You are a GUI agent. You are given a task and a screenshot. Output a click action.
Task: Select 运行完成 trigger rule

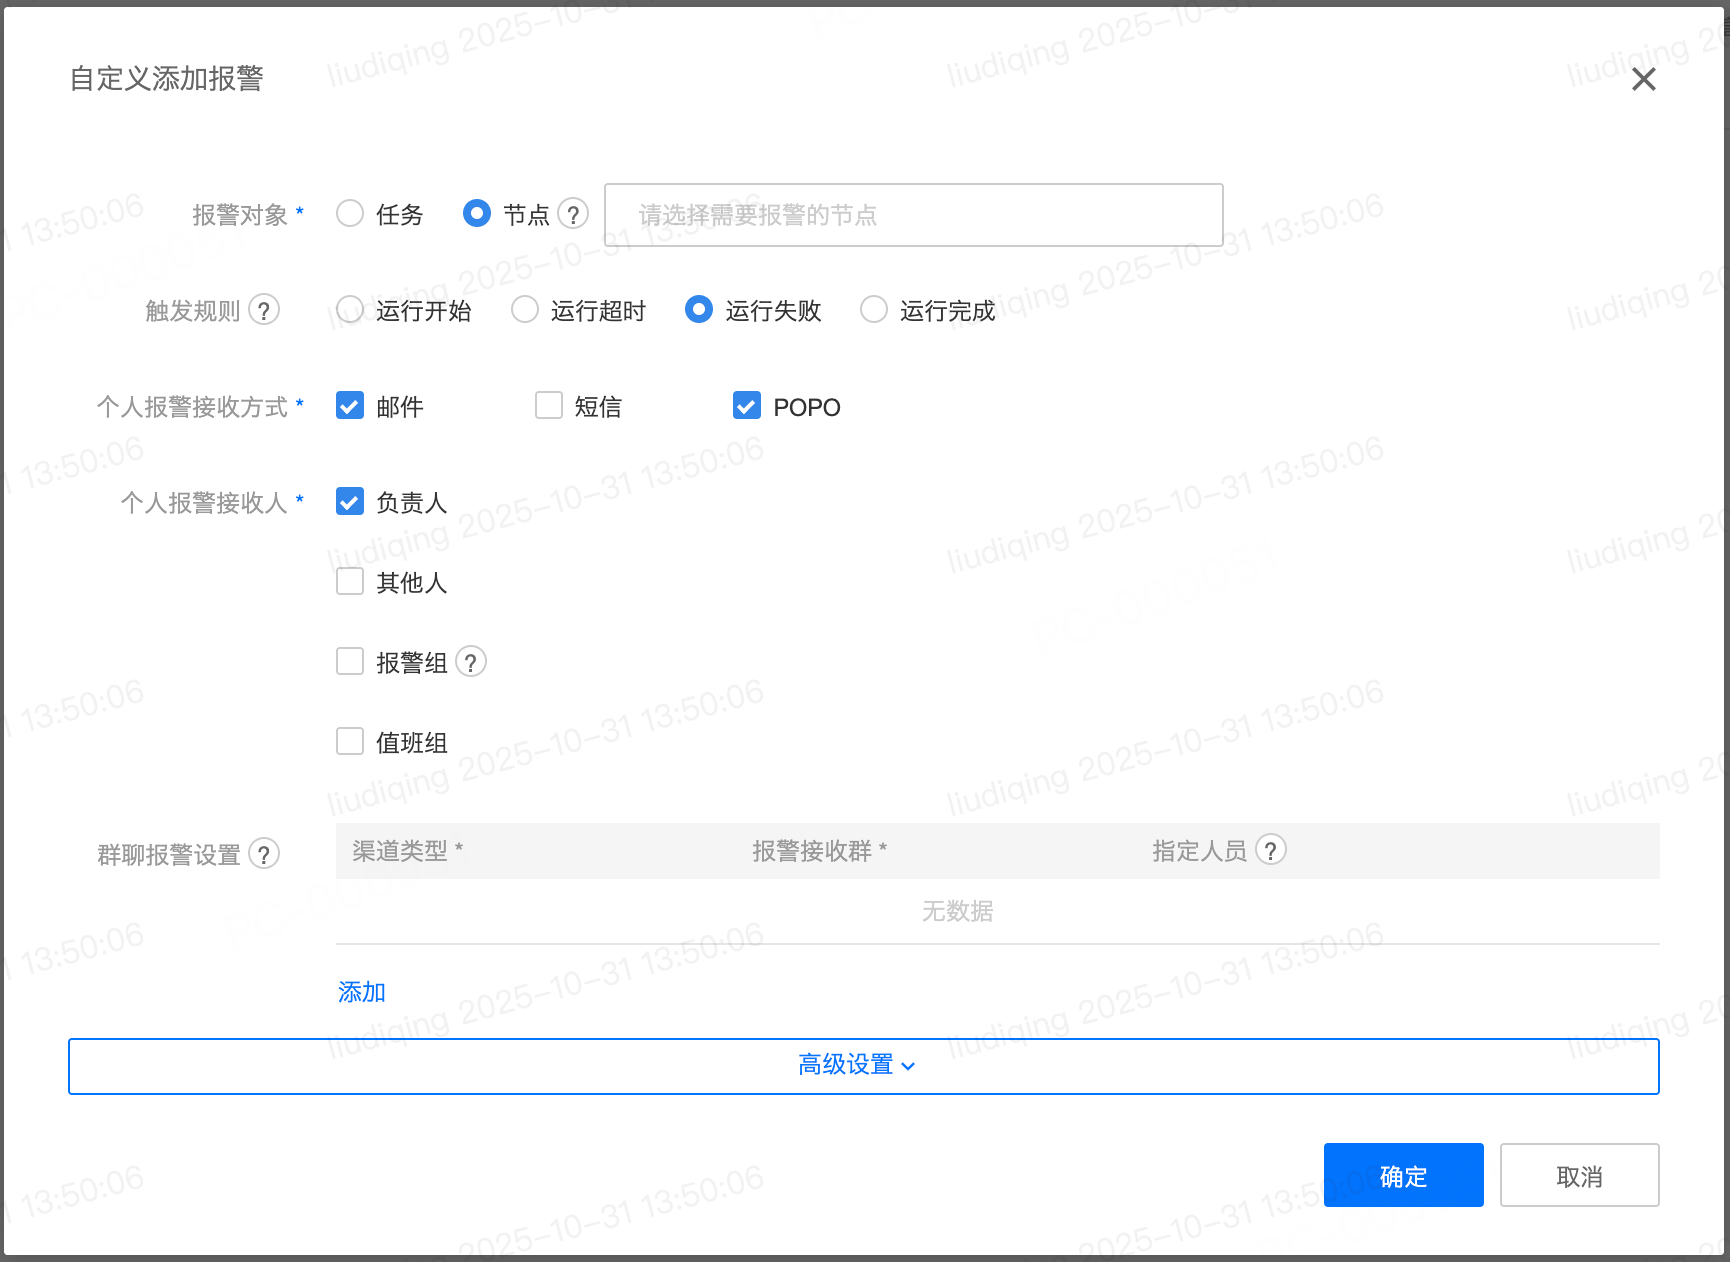(x=874, y=310)
